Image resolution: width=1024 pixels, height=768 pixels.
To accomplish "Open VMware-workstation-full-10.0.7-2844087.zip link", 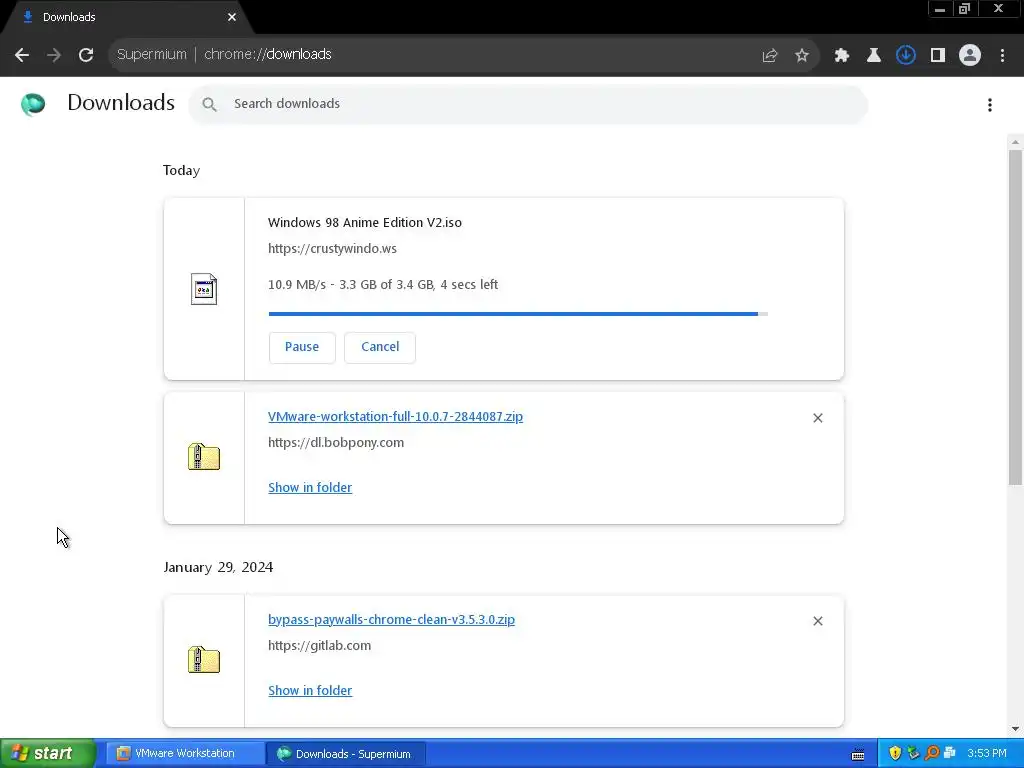I will pyautogui.click(x=395, y=417).
